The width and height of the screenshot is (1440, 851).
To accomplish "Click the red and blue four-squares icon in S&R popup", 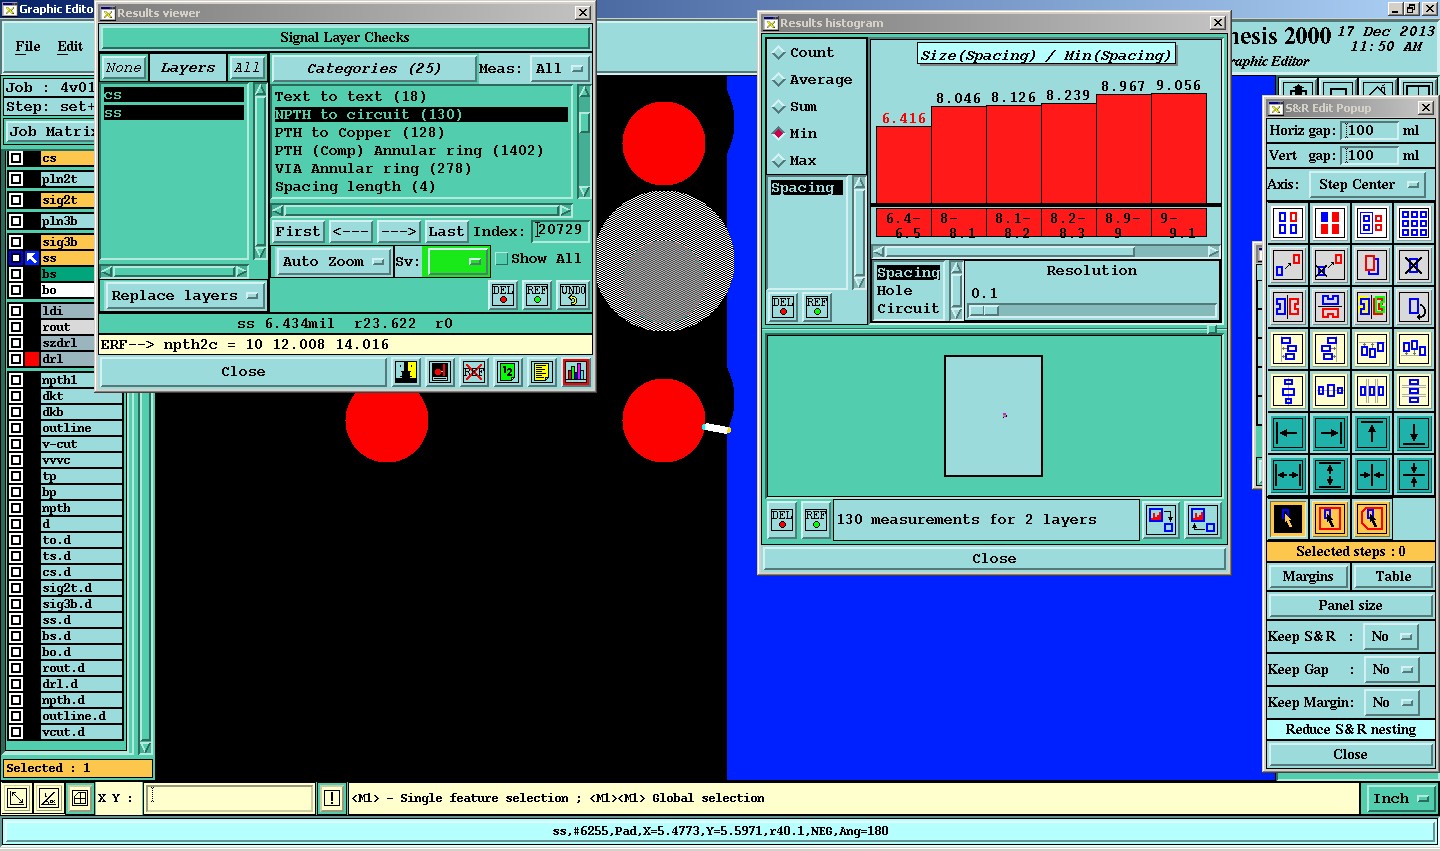I will (1330, 223).
